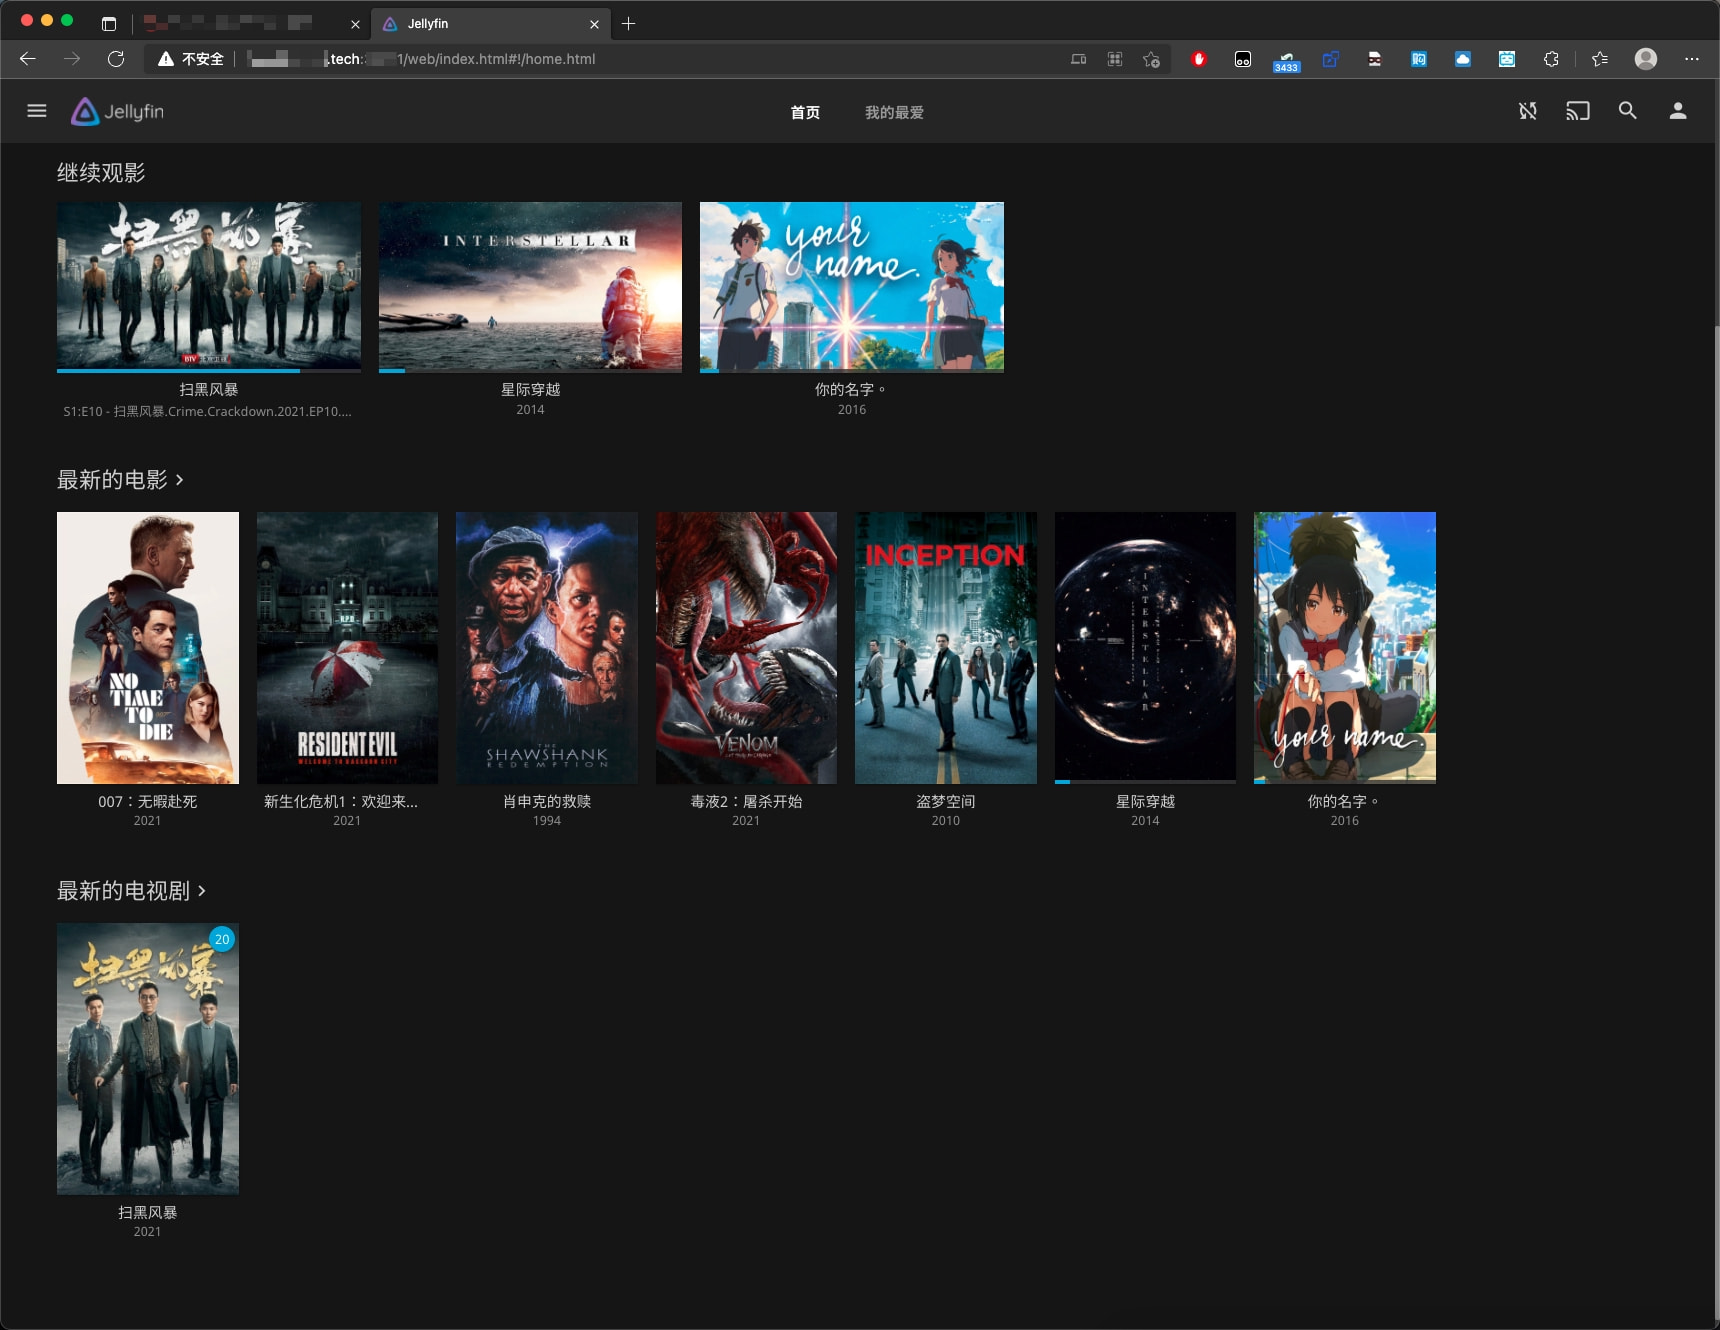Expand the 最新的电影 section

point(120,480)
